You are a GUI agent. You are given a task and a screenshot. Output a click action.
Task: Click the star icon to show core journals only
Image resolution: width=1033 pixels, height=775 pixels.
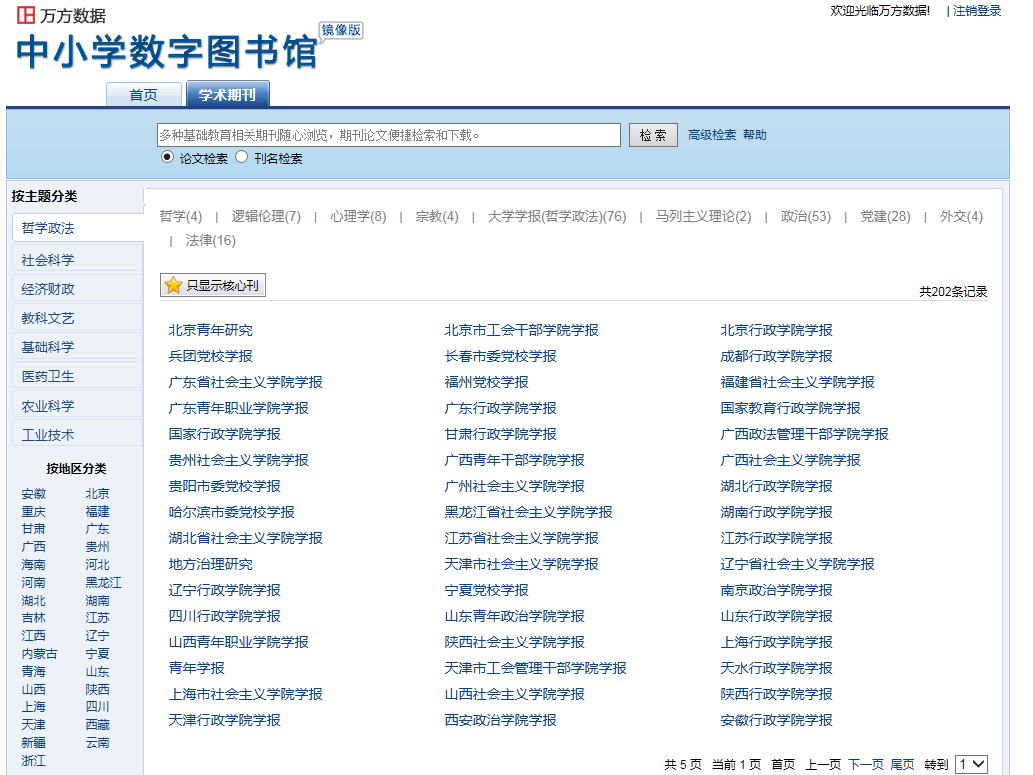pos(174,286)
